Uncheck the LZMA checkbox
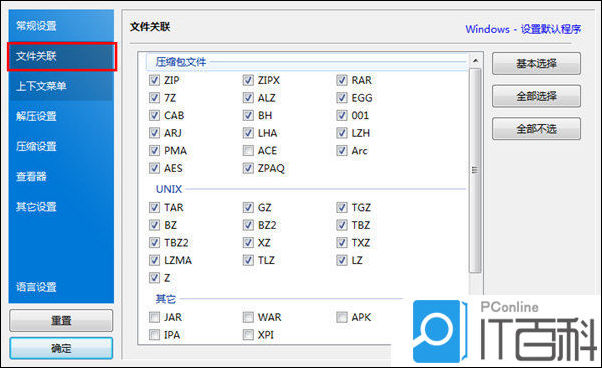The height and width of the screenshot is (368, 602). (x=154, y=260)
